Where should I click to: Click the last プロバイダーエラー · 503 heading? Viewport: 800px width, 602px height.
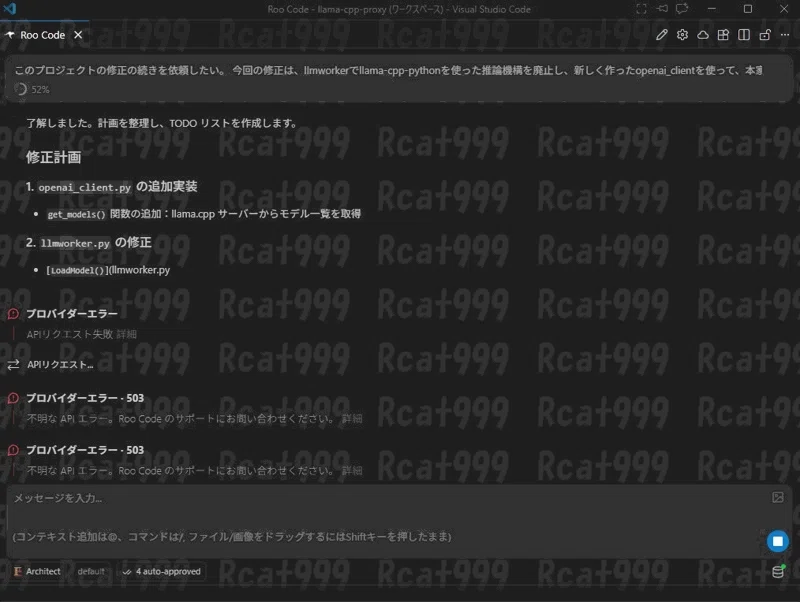click(x=85, y=450)
